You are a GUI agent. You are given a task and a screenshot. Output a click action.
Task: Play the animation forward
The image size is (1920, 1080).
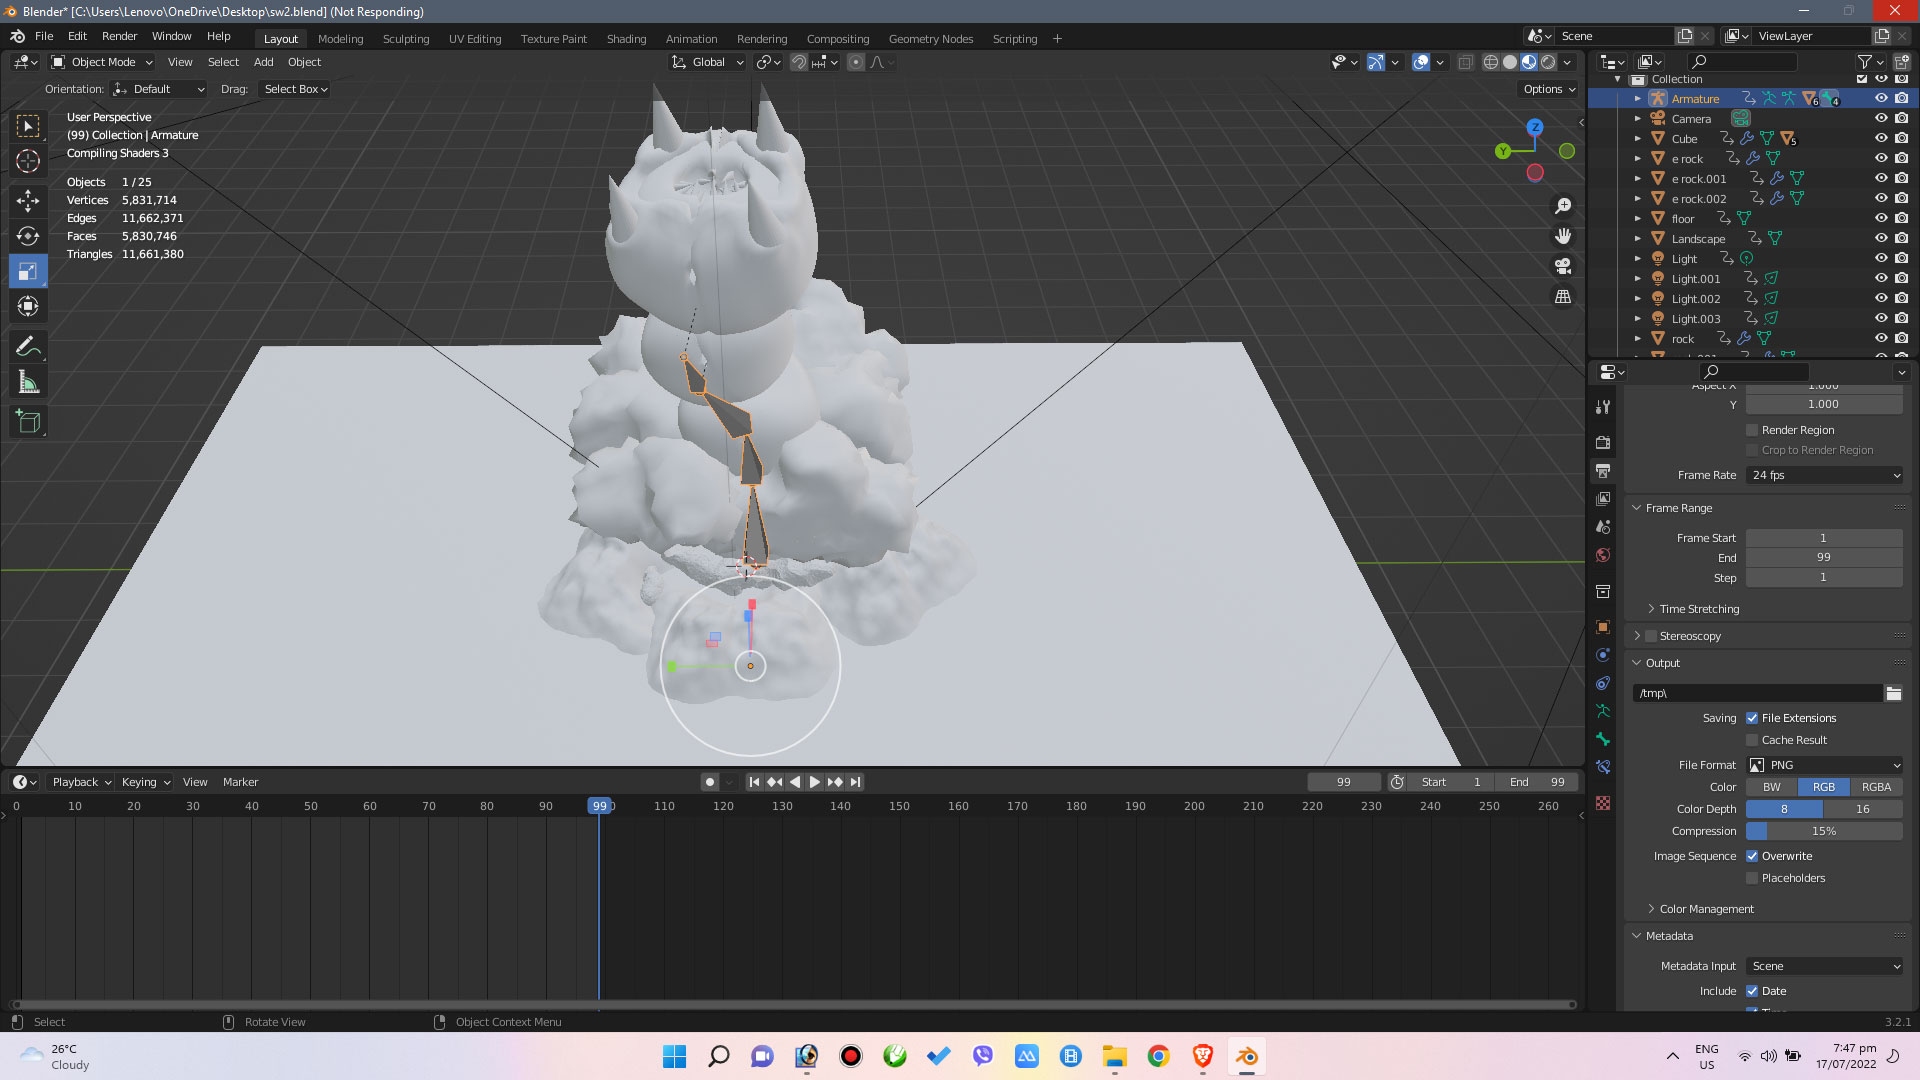[x=814, y=782]
